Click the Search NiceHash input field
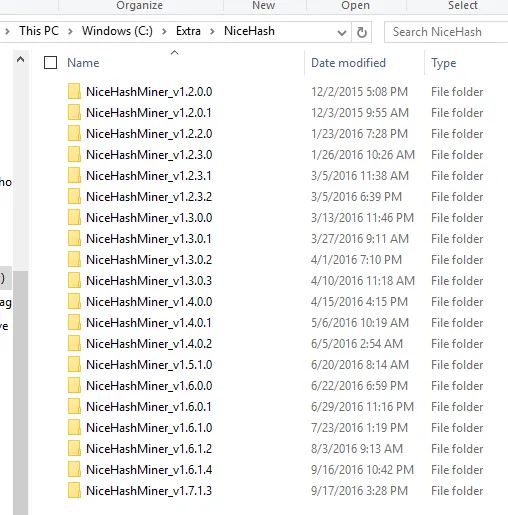Screen dimensions: 508x515 pos(447,32)
